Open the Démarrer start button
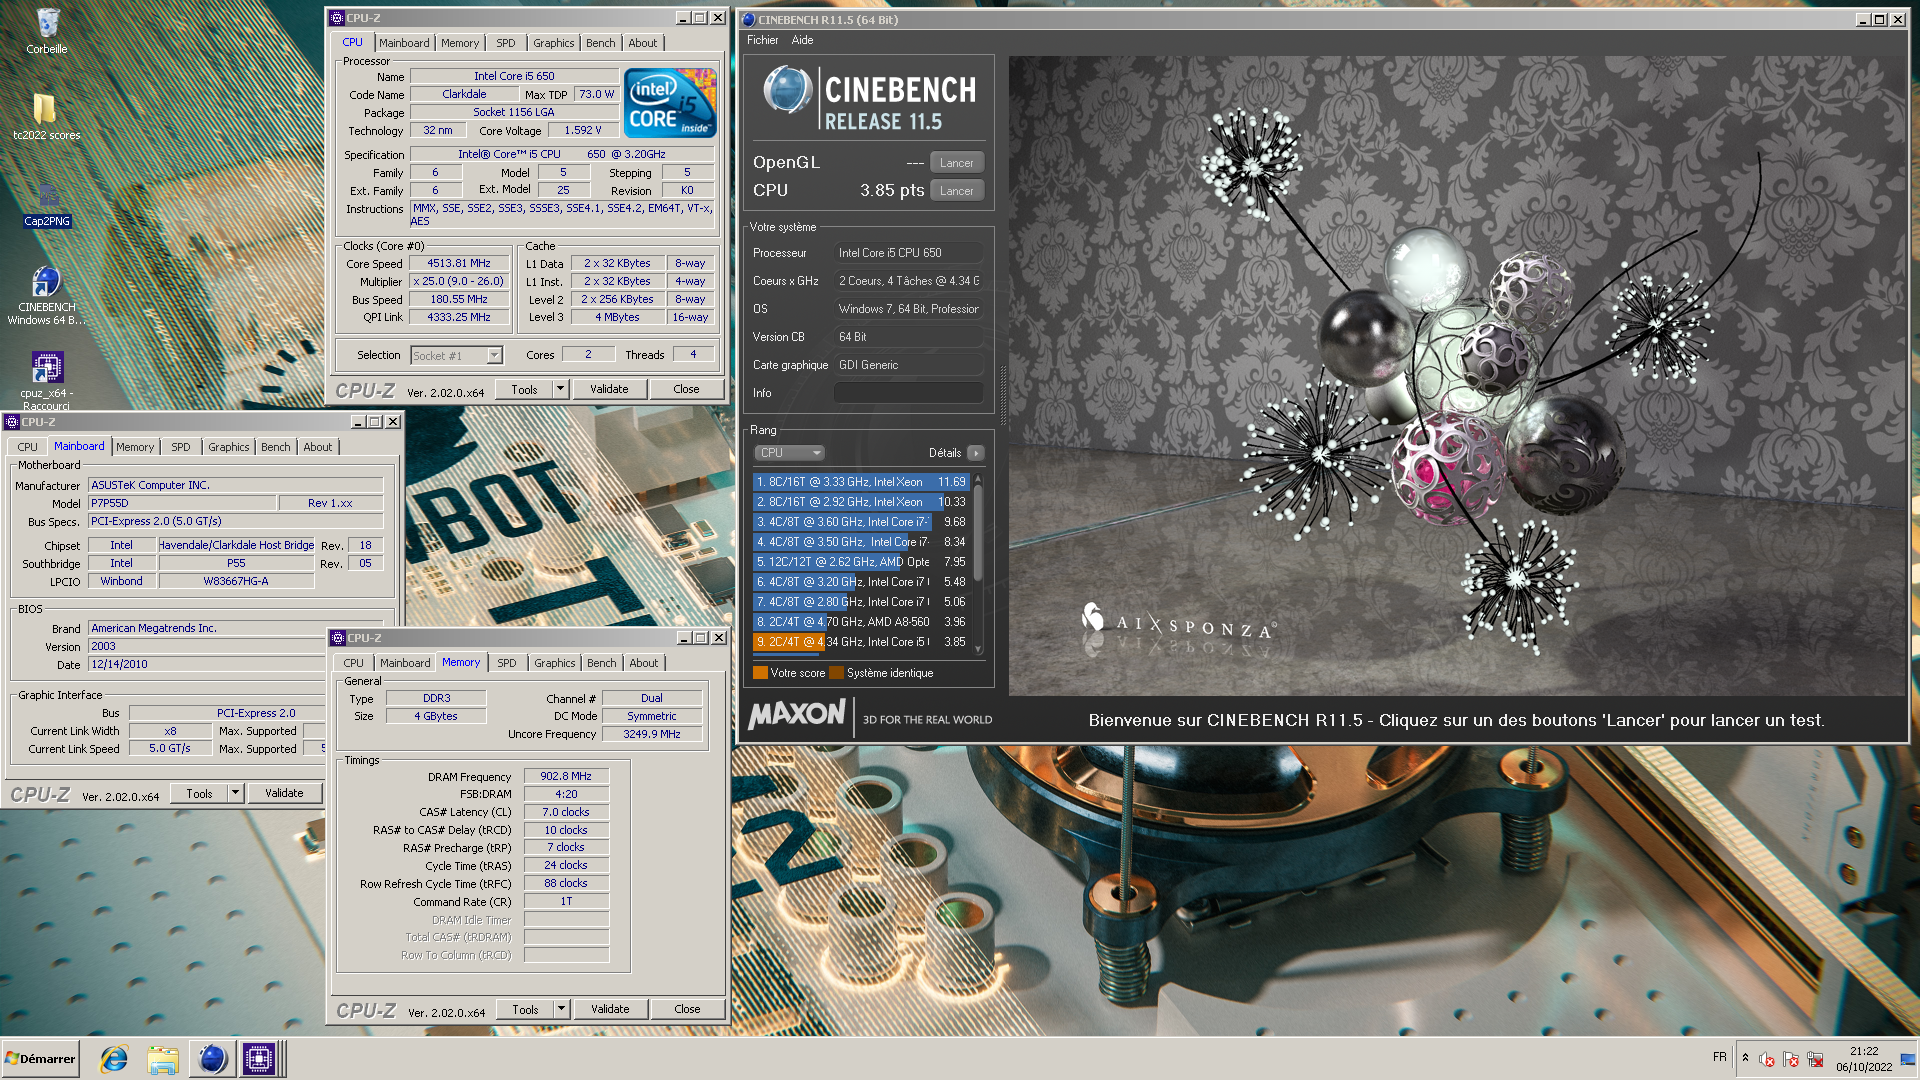The width and height of the screenshot is (1920, 1080). (40, 1059)
